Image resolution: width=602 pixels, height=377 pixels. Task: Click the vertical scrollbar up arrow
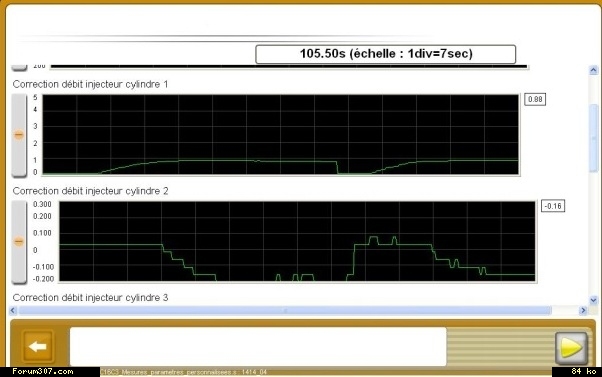[x=593, y=70]
